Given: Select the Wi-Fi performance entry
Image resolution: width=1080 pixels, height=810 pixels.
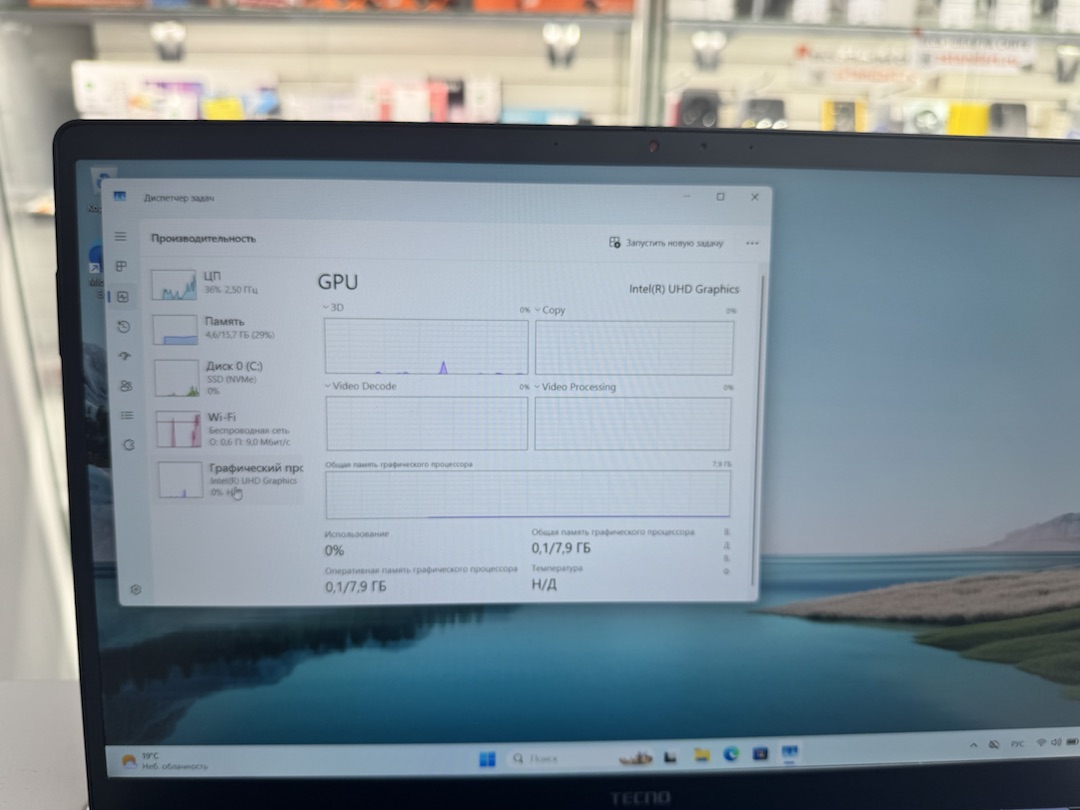Looking at the screenshot, I should [x=228, y=428].
